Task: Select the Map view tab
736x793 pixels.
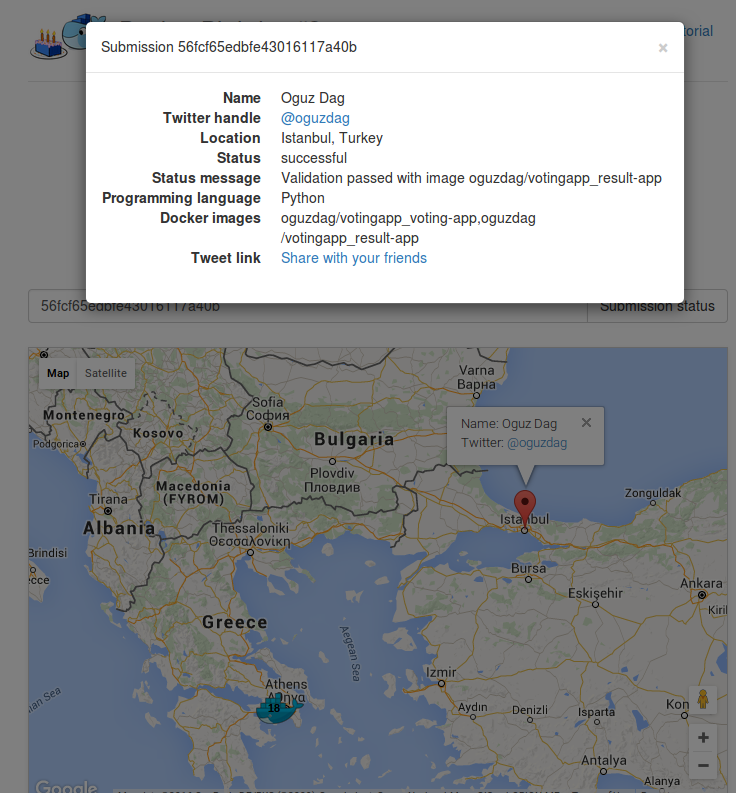Action: point(58,373)
